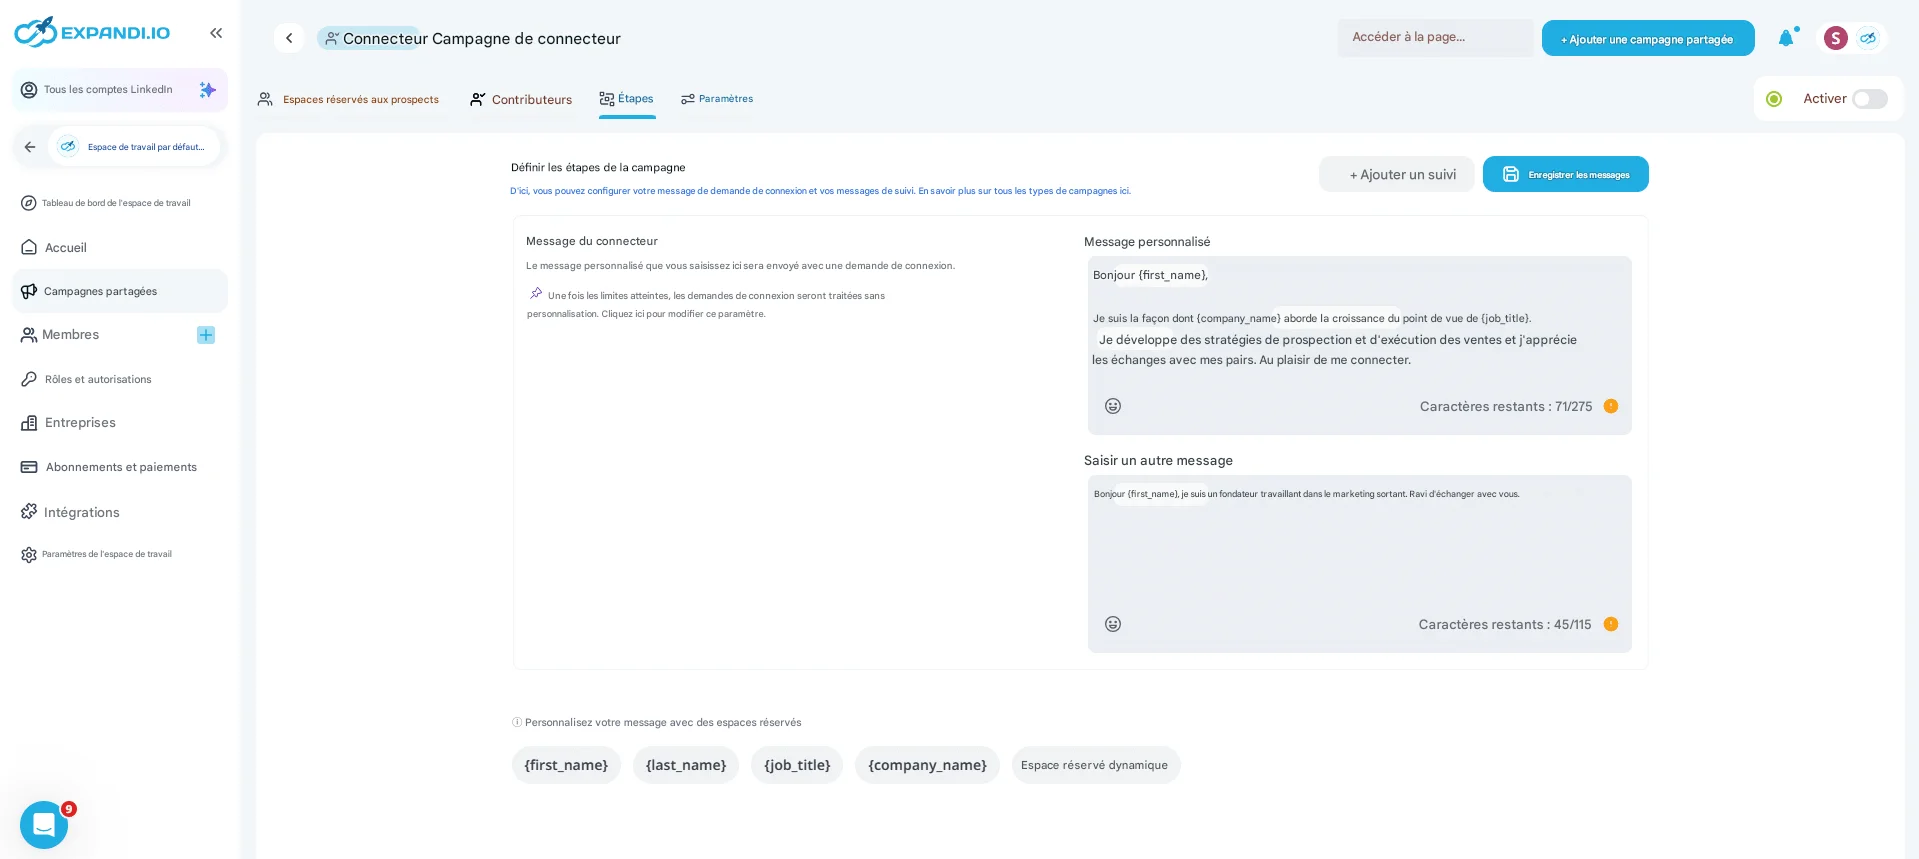Open the campaign types learn-more link
The image size is (1919, 859).
click(1024, 191)
